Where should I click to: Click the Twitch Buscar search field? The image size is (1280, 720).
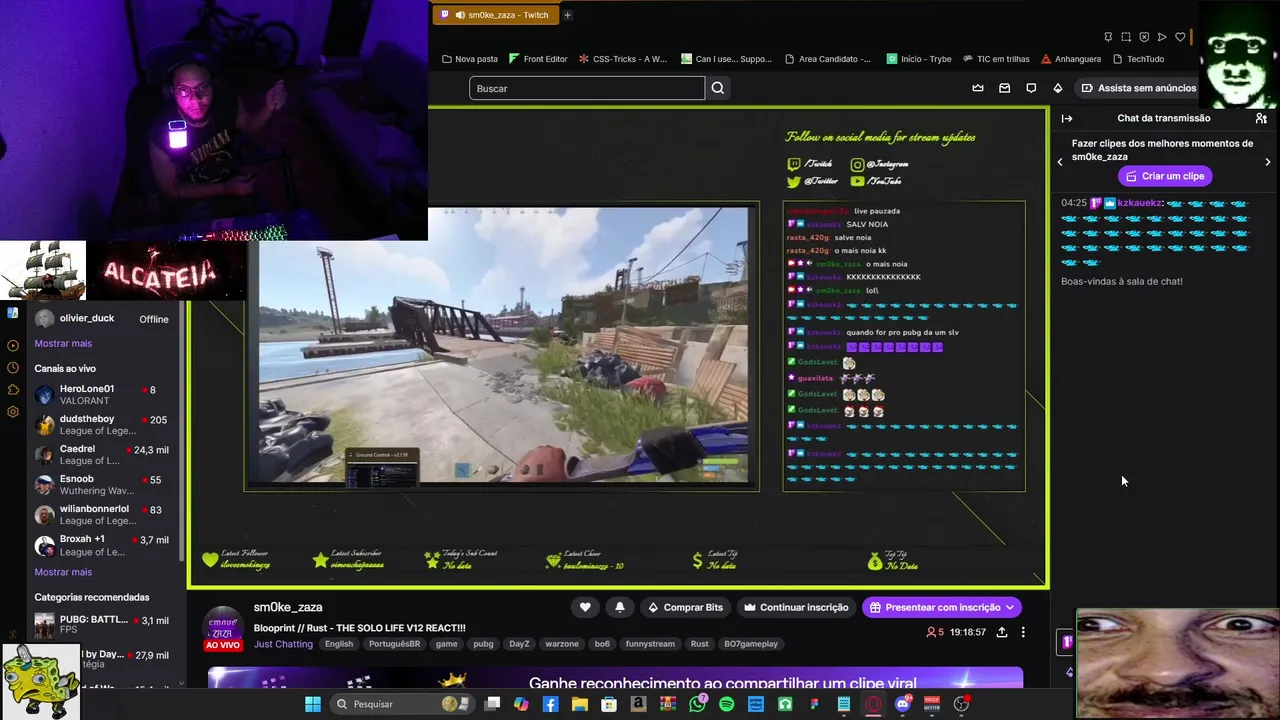tap(587, 88)
